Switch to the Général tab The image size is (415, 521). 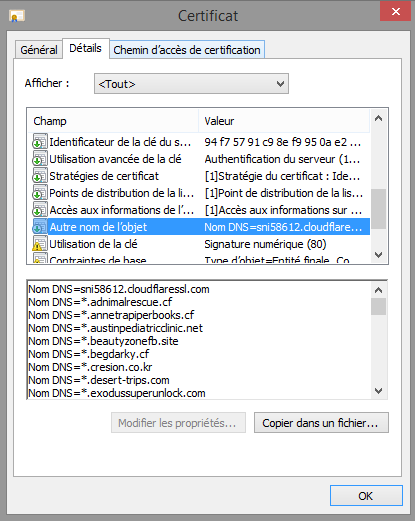pyautogui.click(x=39, y=50)
